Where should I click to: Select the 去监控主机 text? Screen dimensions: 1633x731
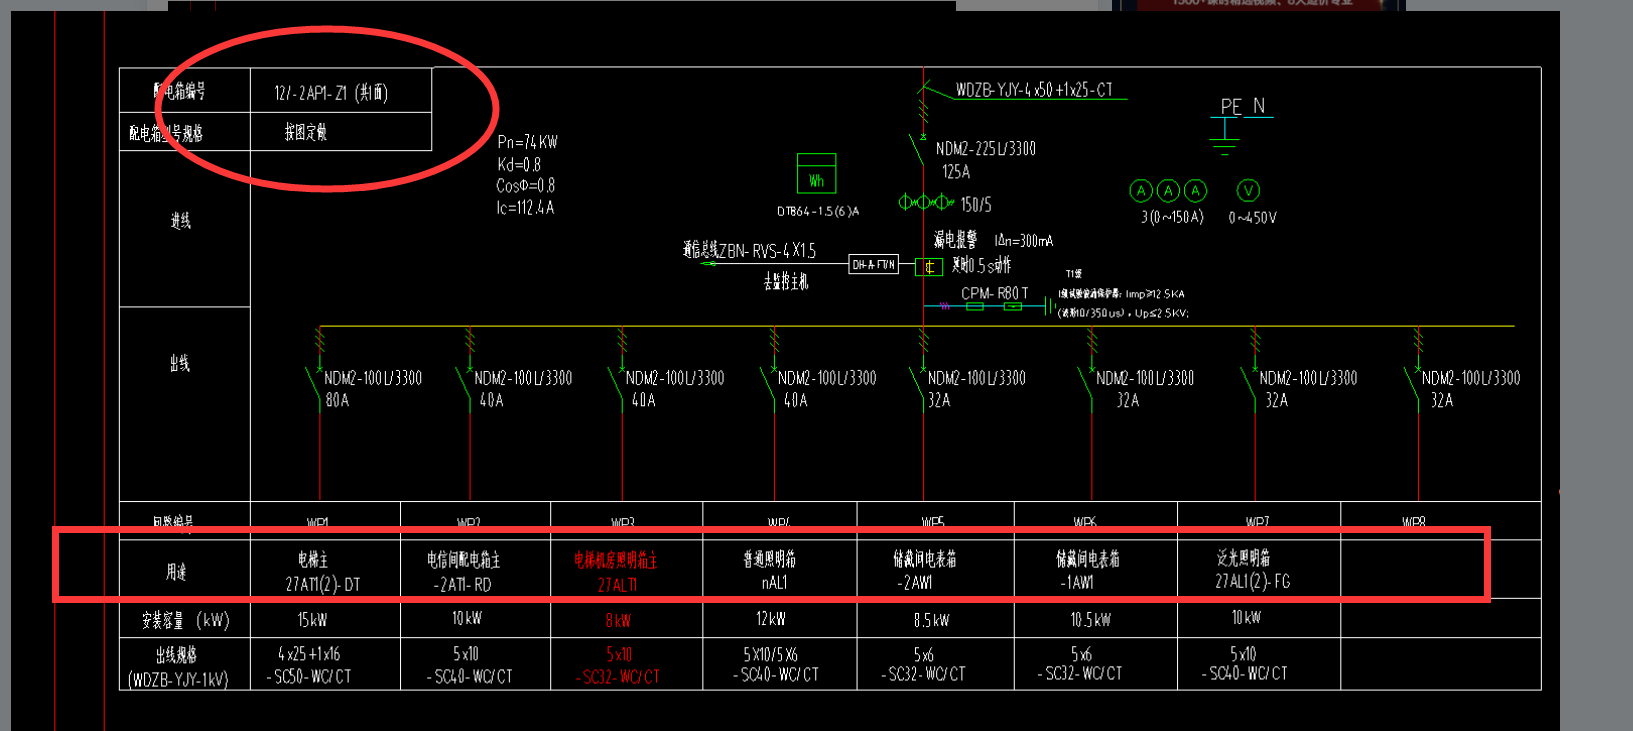tap(786, 282)
